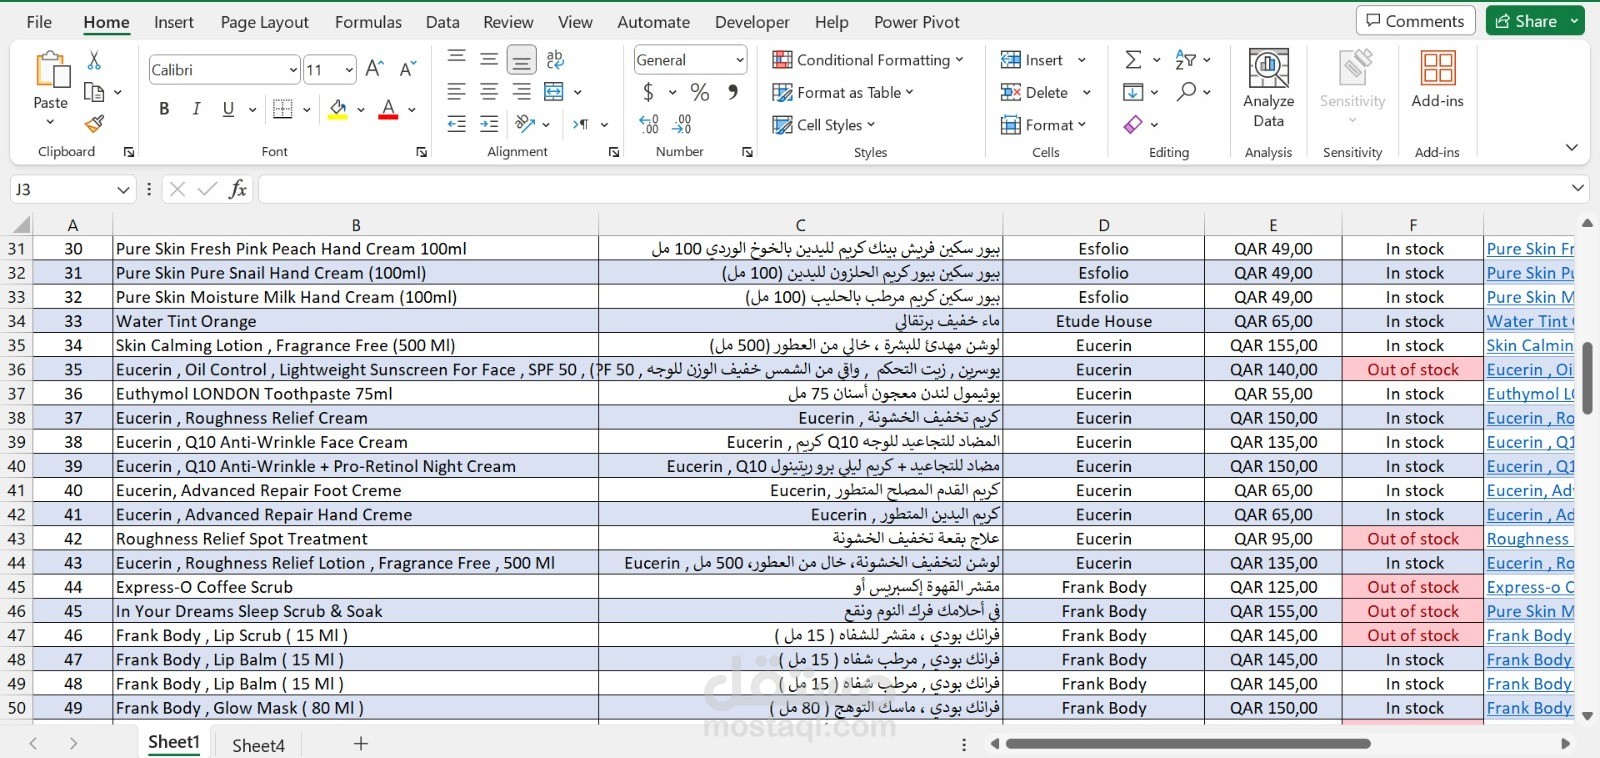Expand the Name Box J3 dropdown

click(123, 189)
